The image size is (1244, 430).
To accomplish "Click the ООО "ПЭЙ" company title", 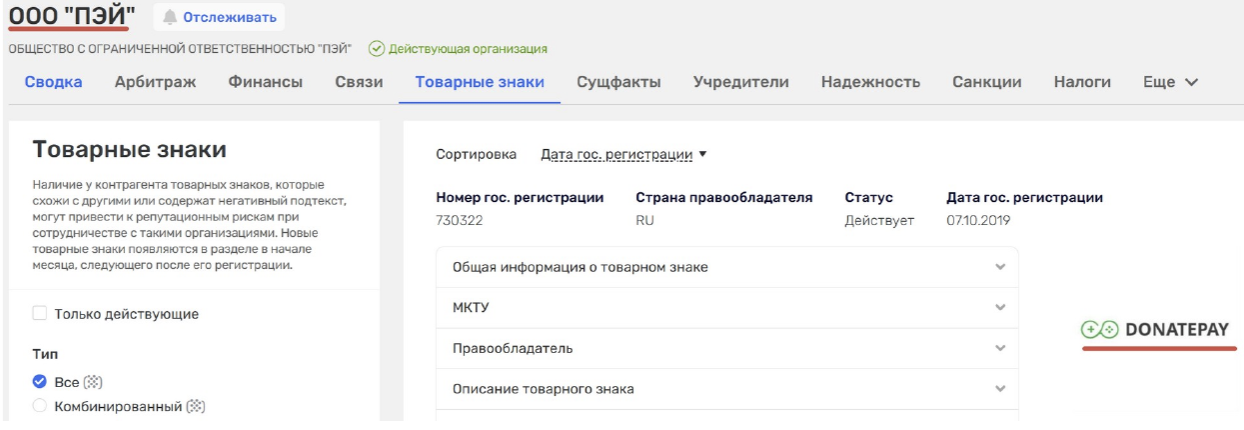I will 72,15.
